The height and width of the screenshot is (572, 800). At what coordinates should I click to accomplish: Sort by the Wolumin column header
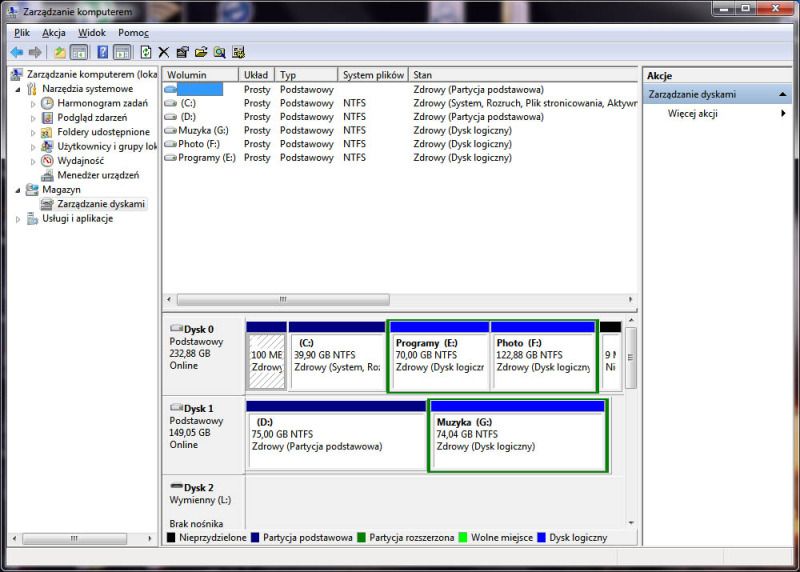[201, 75]
